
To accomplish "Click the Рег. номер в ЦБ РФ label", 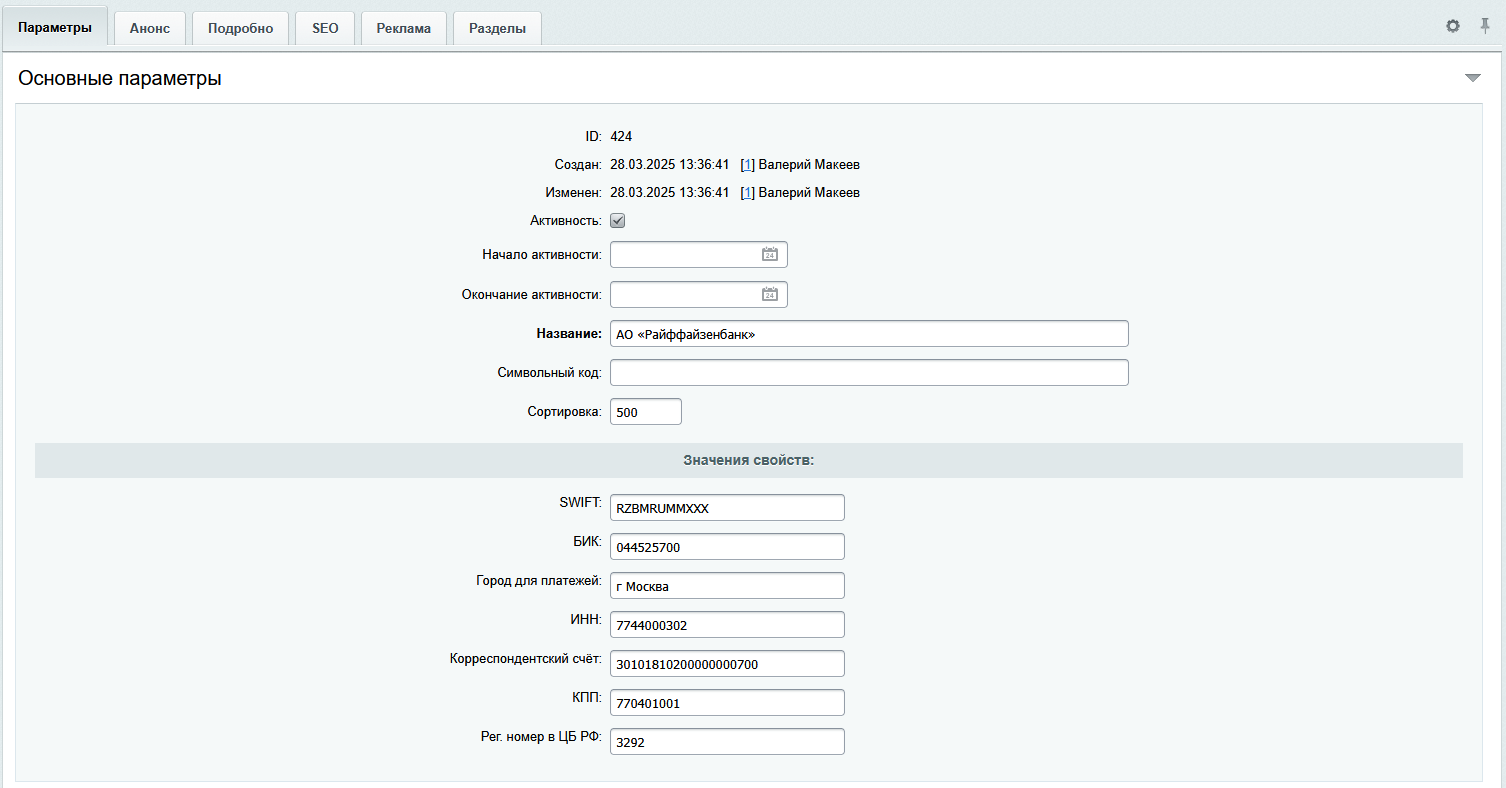I will coord(541,737).
